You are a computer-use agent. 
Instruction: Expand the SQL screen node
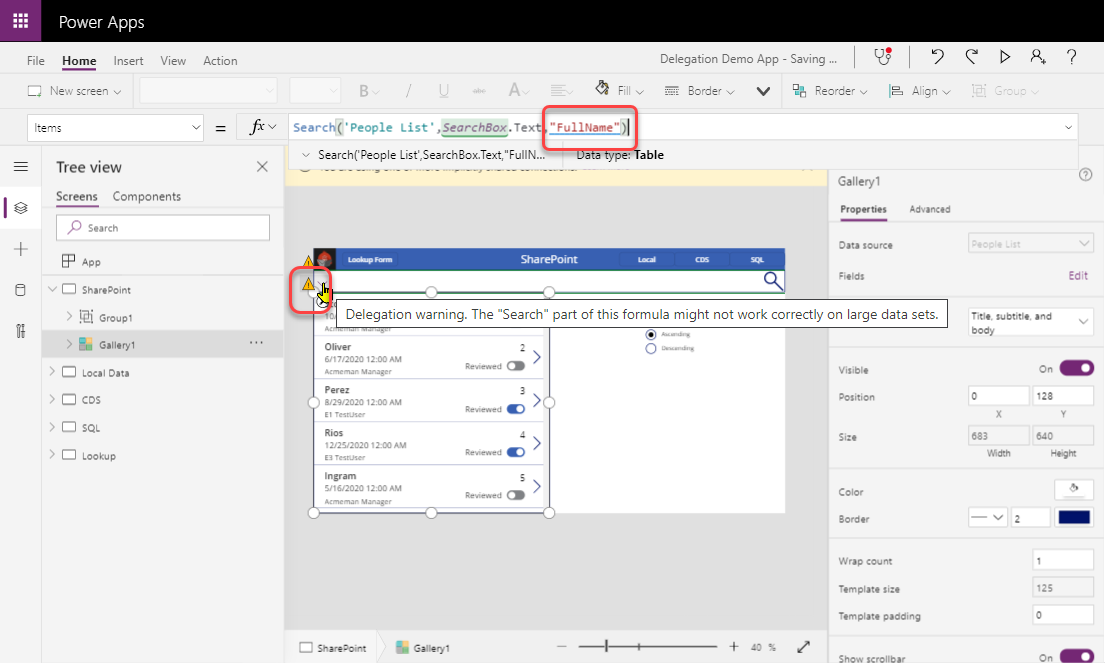click(52, 426)
